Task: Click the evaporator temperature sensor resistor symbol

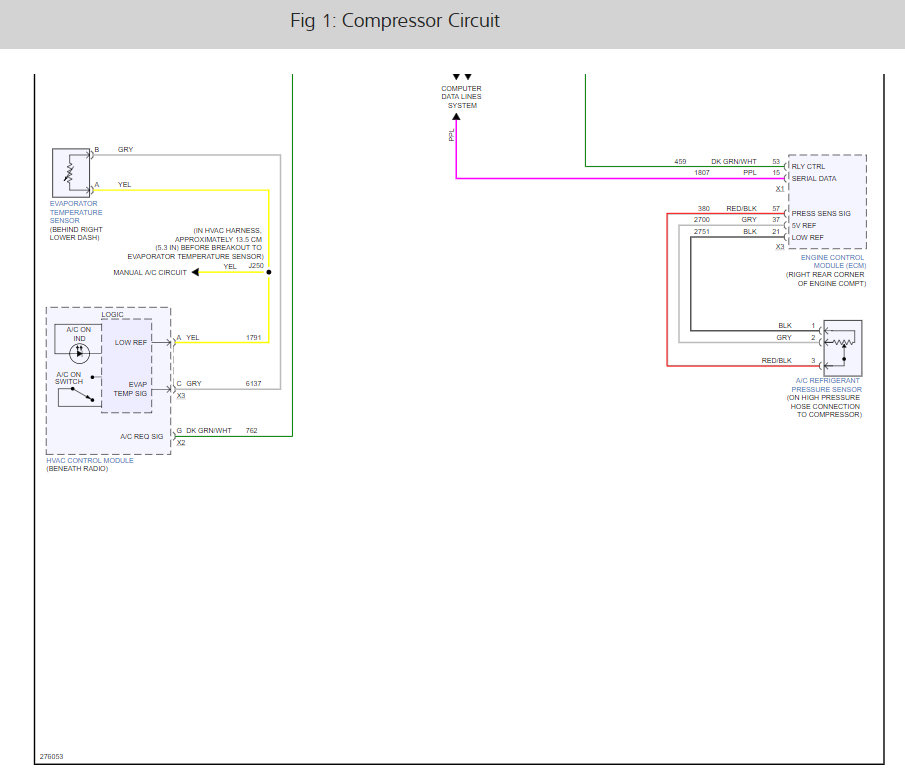Action: click(x=70, y=173)
